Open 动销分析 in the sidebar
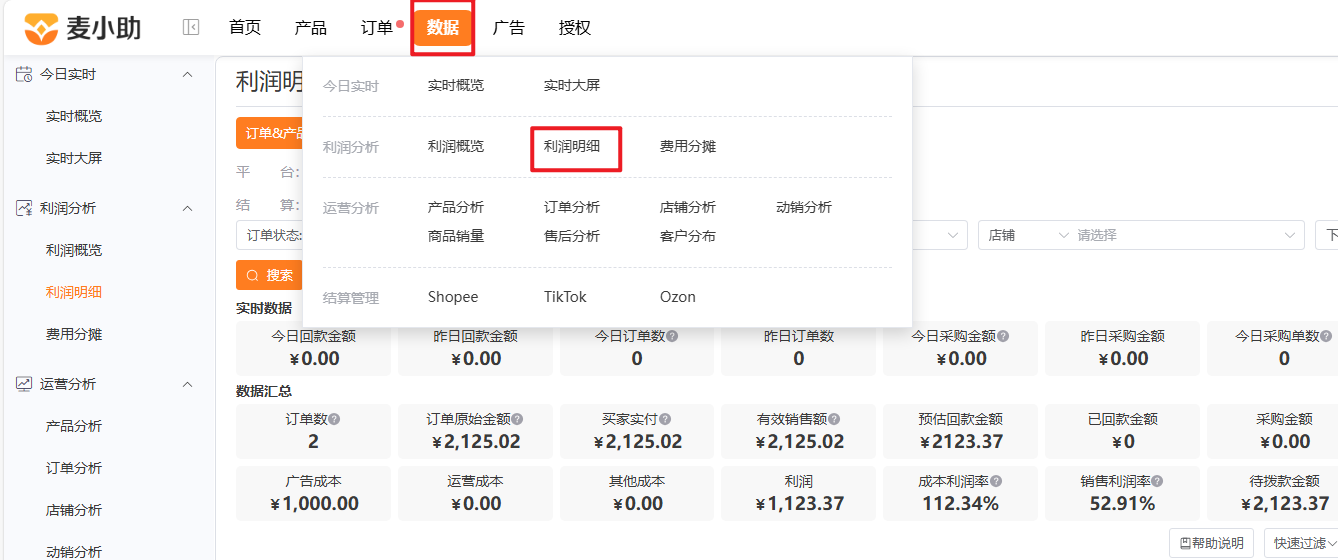The height and width of the screenshot is (560, 1338). pyautogui.click(x=74, y=551)
